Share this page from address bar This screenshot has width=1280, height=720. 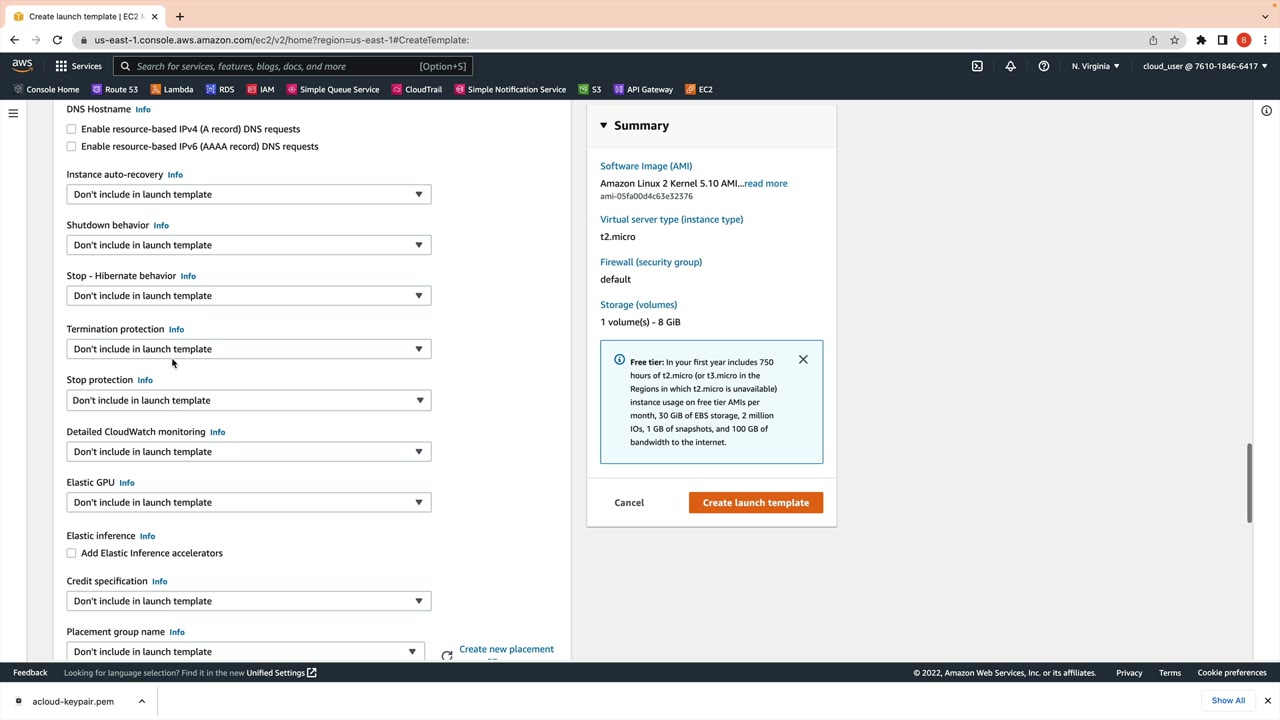coord(1153,40)
